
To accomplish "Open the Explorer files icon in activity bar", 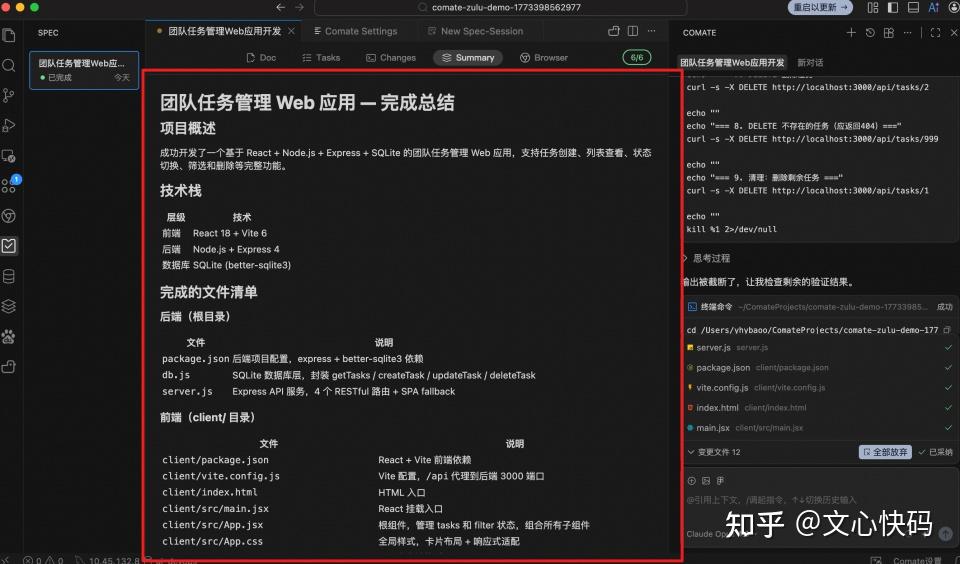I will click(x=9, y=36).
